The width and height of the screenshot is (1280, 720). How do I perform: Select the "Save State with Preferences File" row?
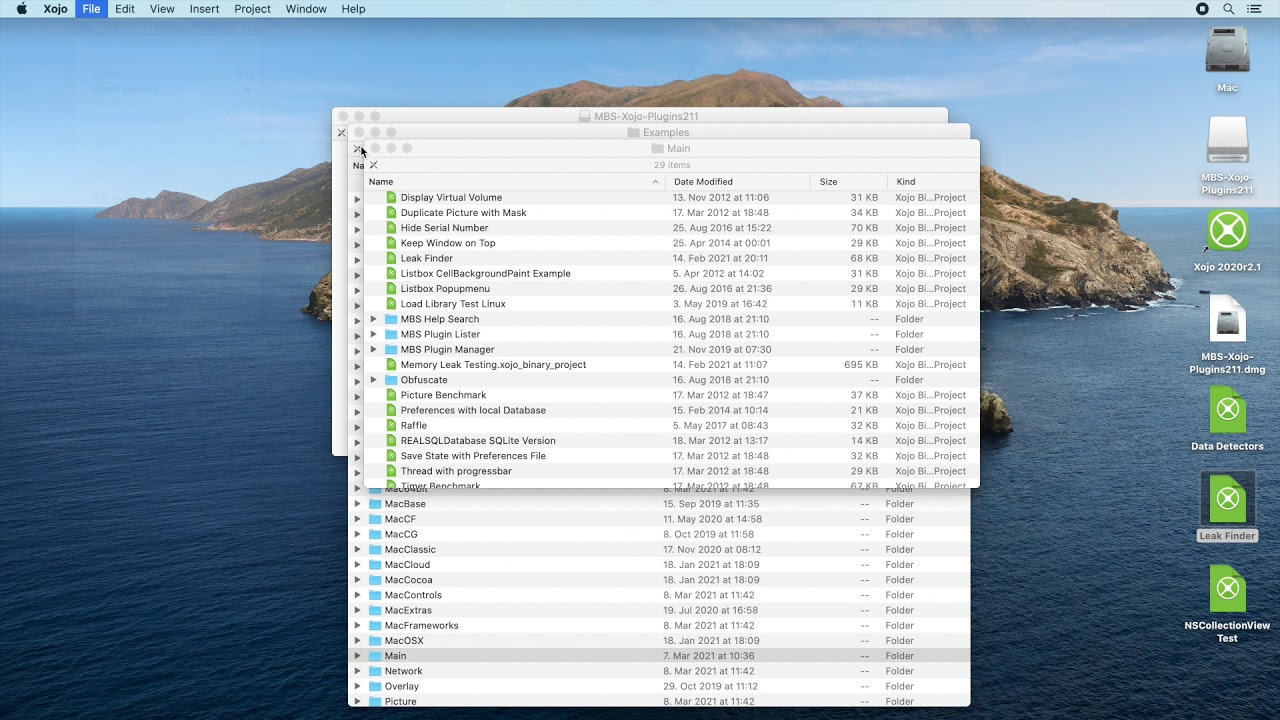(x=671, y=456)
